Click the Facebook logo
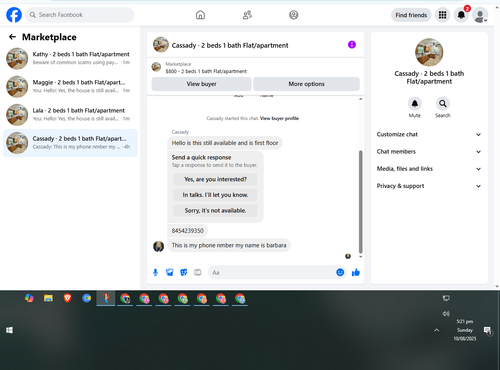This screenshot has height=370, width=500. pos(14,15)
